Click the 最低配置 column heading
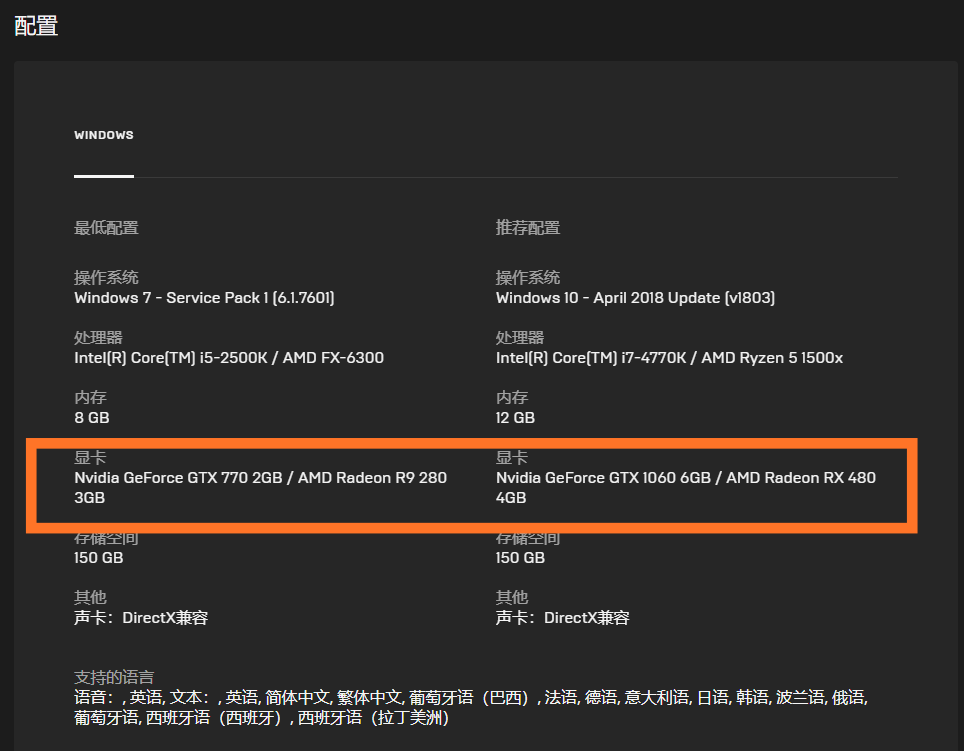This screenshot has width=964, height=751. [106, 228]
